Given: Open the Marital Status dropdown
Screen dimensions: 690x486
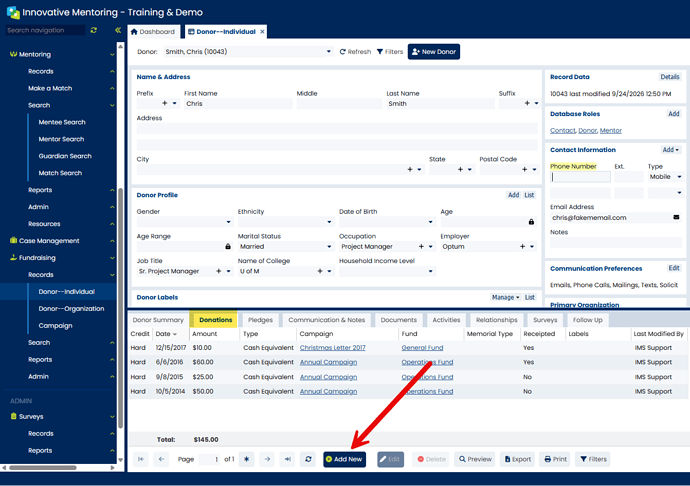Looking at the screenshot, I should [329, 247].
